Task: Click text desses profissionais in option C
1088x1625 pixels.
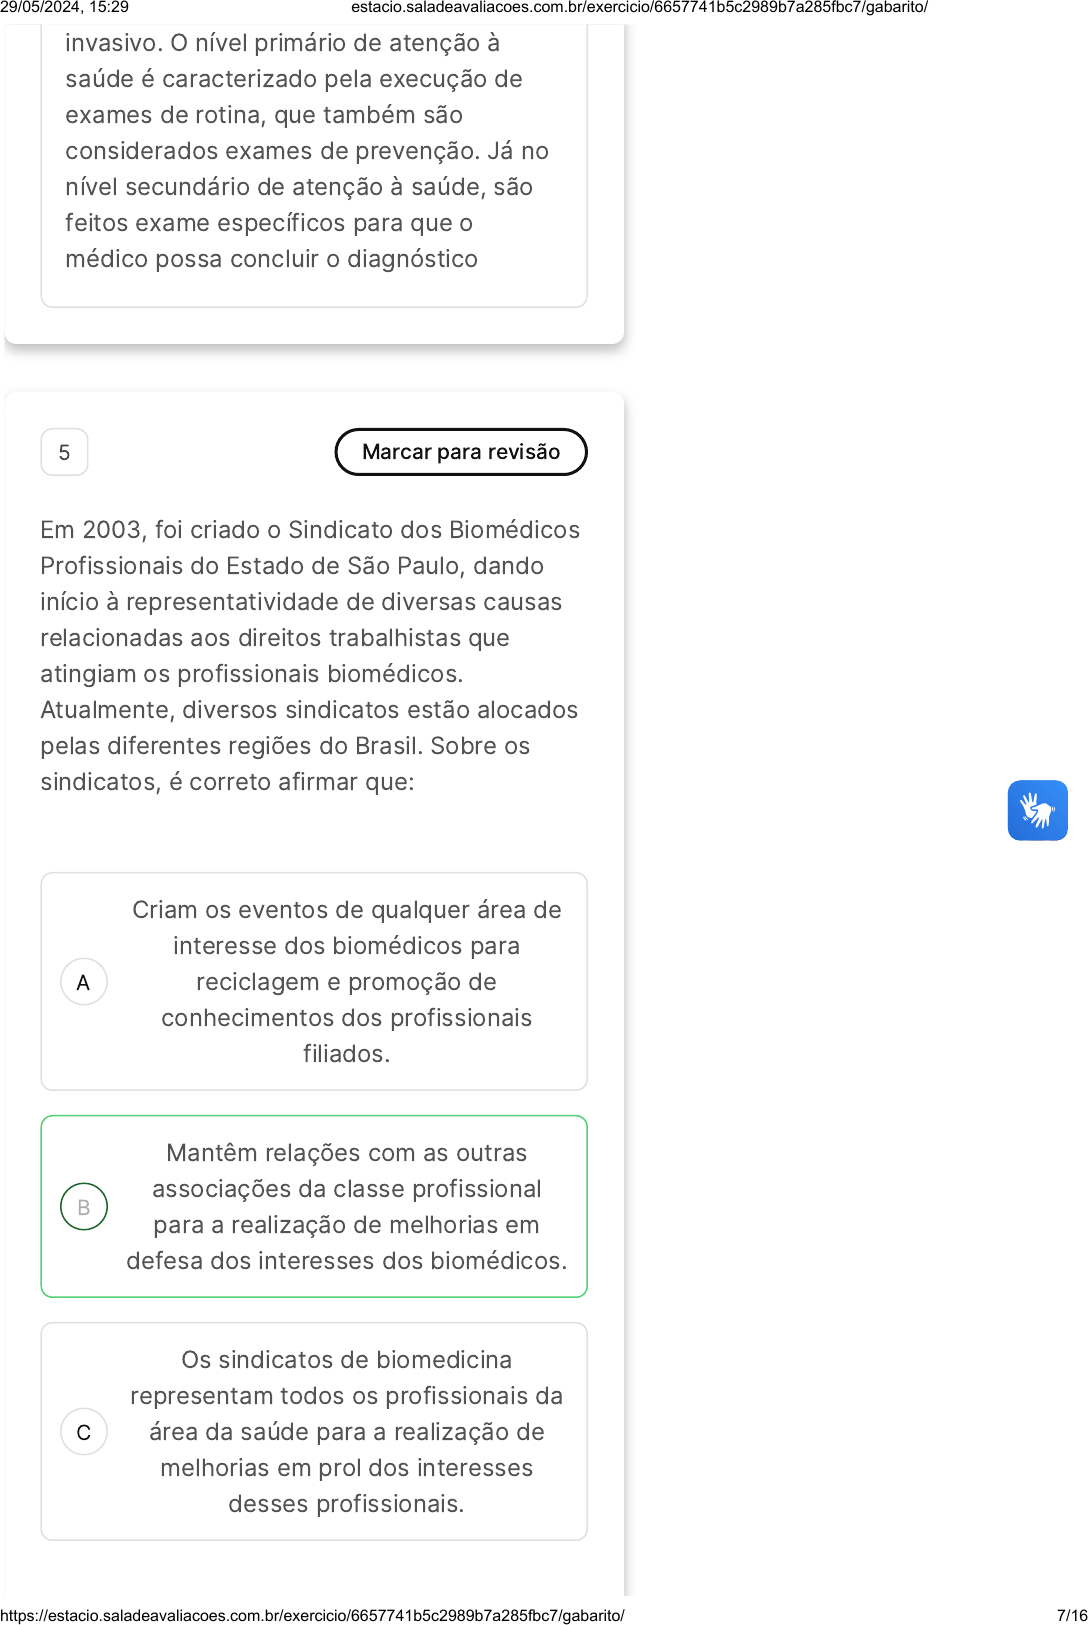Action: pos(346,1504)
